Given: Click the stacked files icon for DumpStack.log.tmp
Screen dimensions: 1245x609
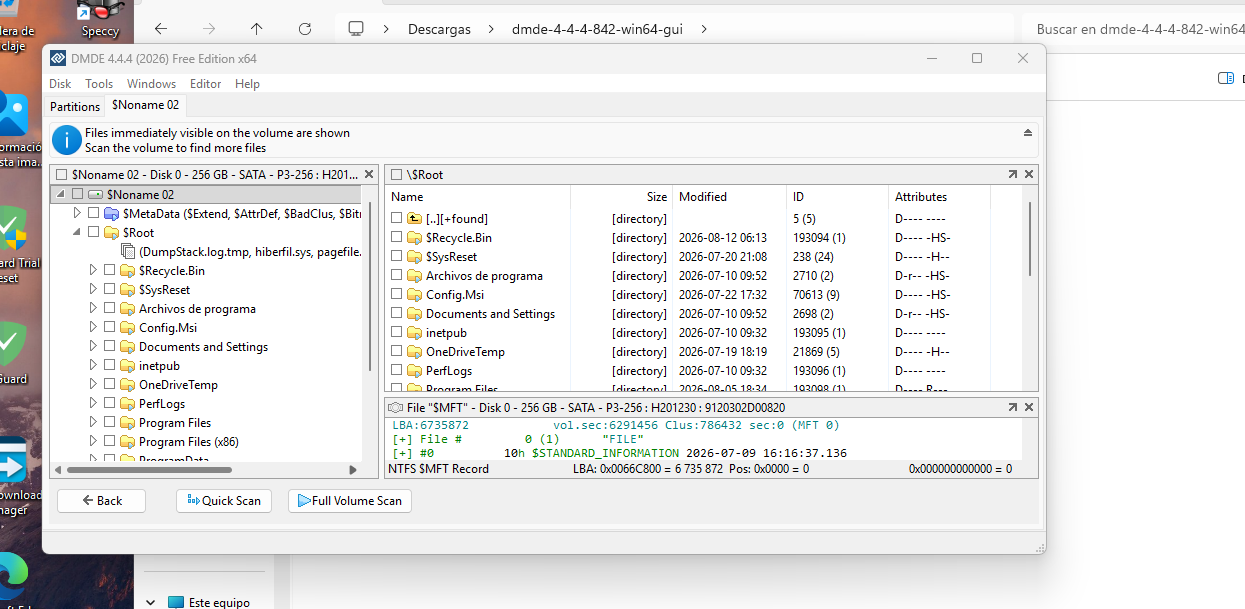Looking at the screenshot, I should pos(128,251).
